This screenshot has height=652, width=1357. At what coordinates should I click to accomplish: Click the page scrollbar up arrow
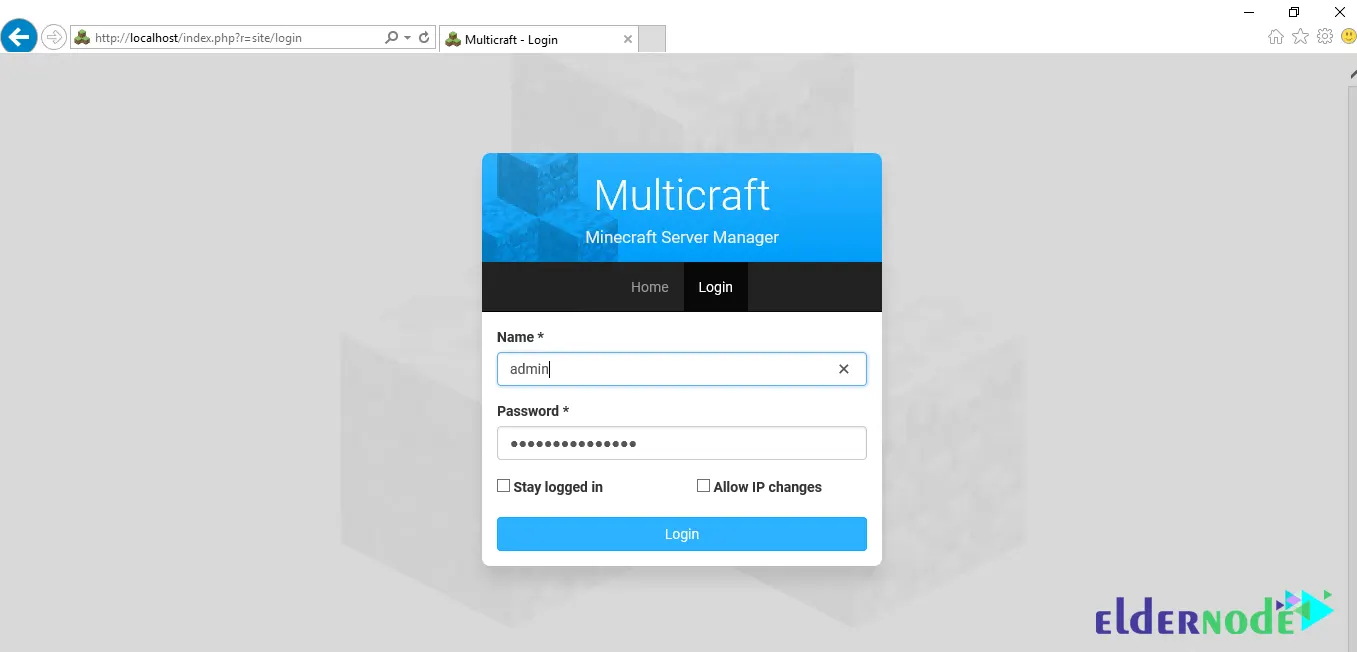tap(1352, 72)
